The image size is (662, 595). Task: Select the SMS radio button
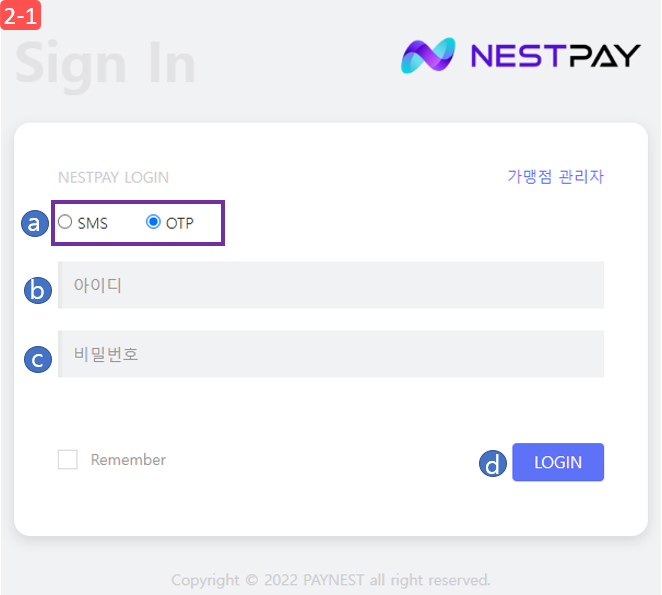(65, 222)
